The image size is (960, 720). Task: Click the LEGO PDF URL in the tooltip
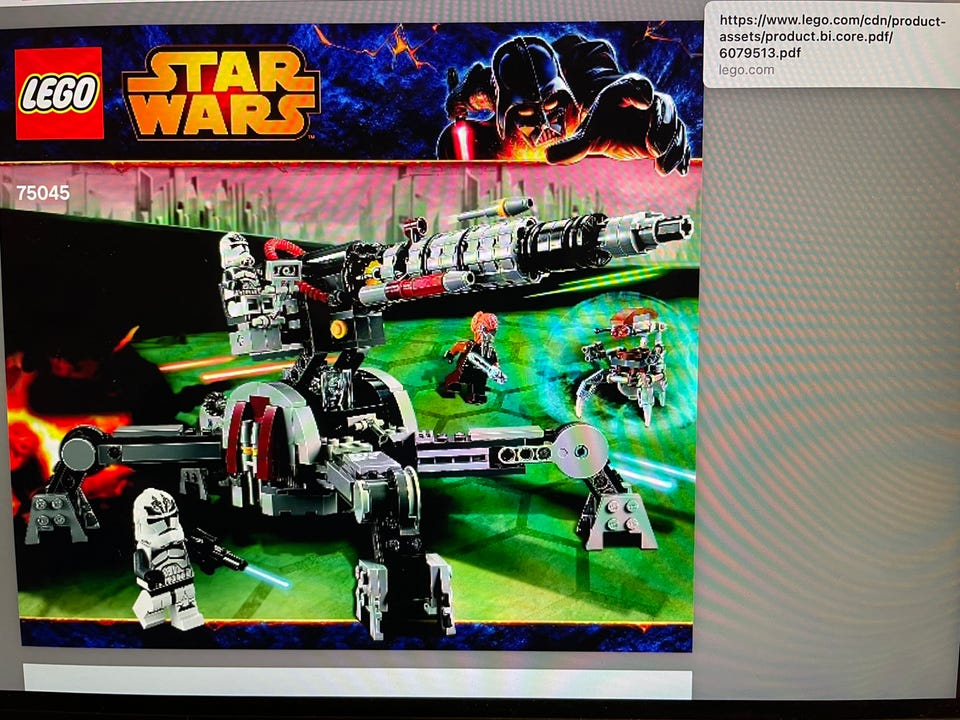tap(832, 37)
